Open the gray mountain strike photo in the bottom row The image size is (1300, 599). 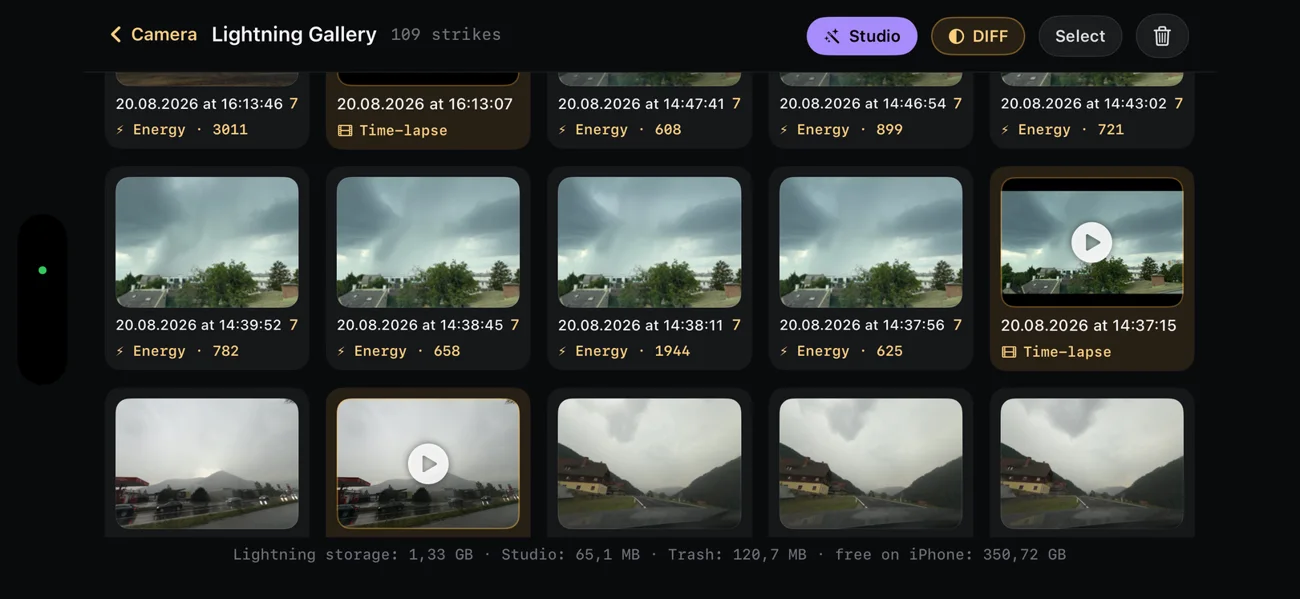coord(207,464)
